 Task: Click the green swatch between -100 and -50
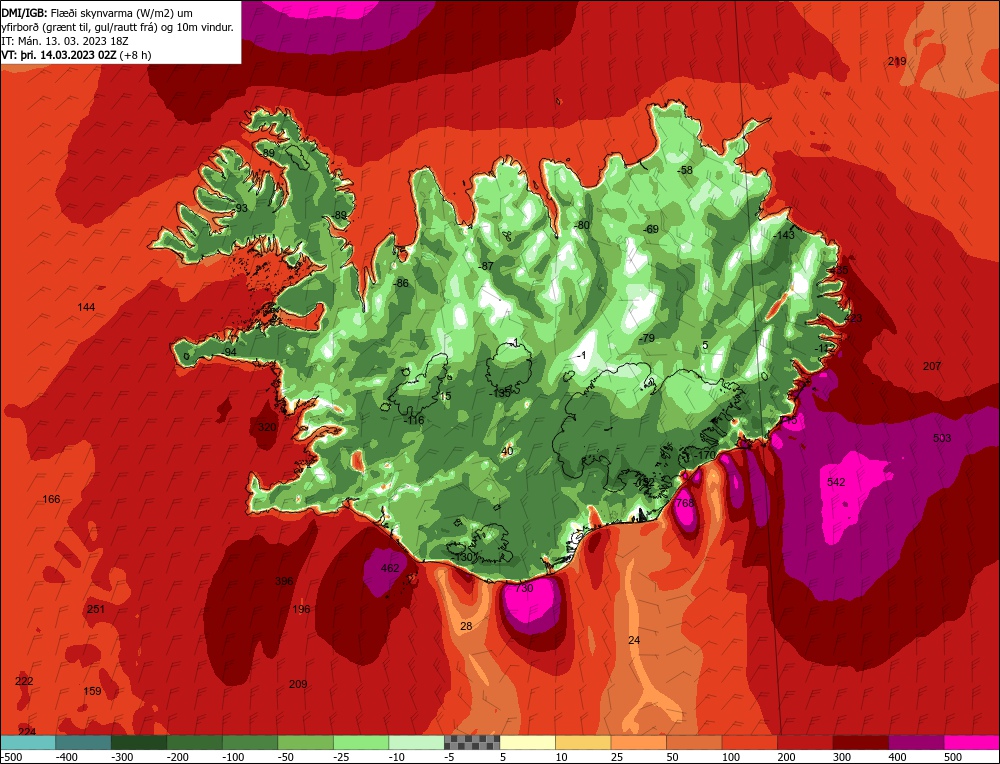249,742
